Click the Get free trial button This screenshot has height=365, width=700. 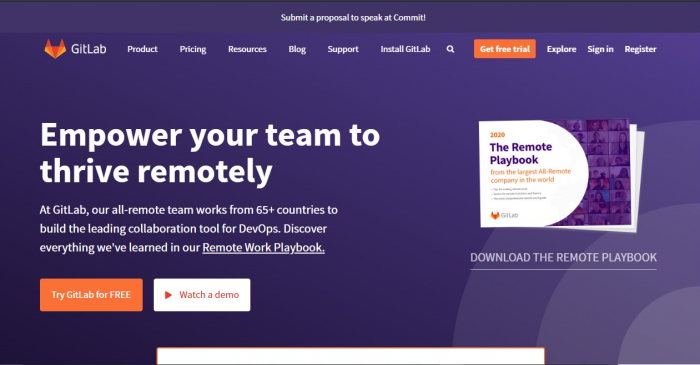click(505, 49)
